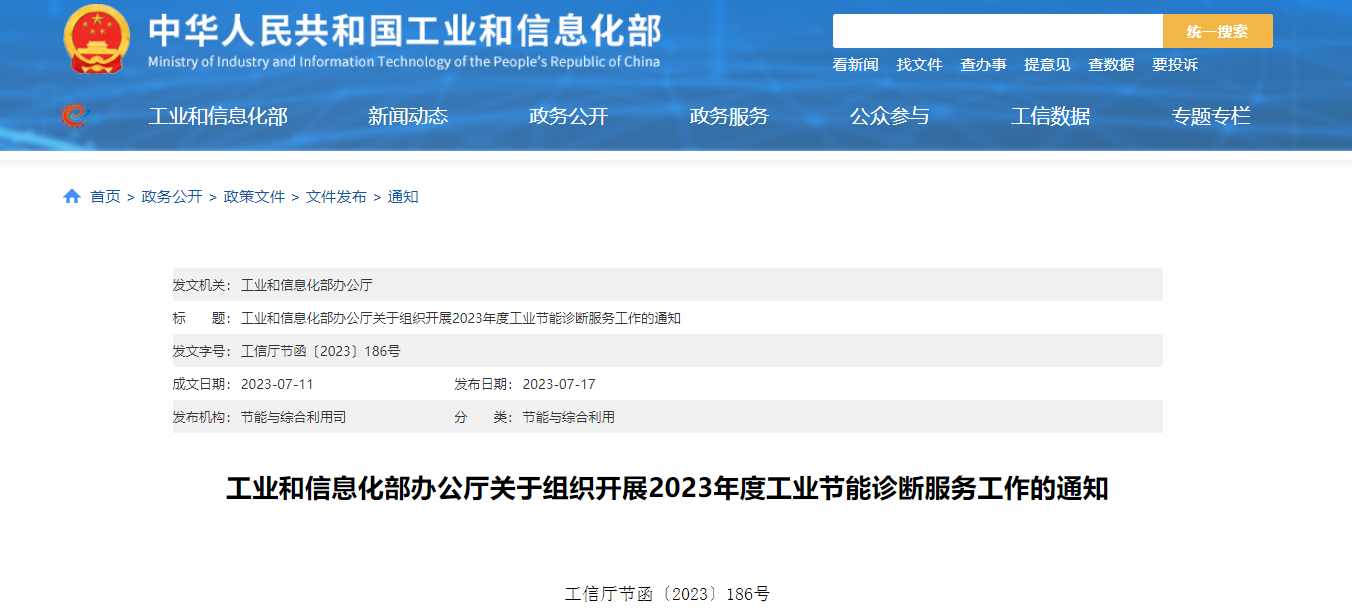Open the 提意见 quick link
Viewport: 1352px width, 612px height.
coord(1047,65)
